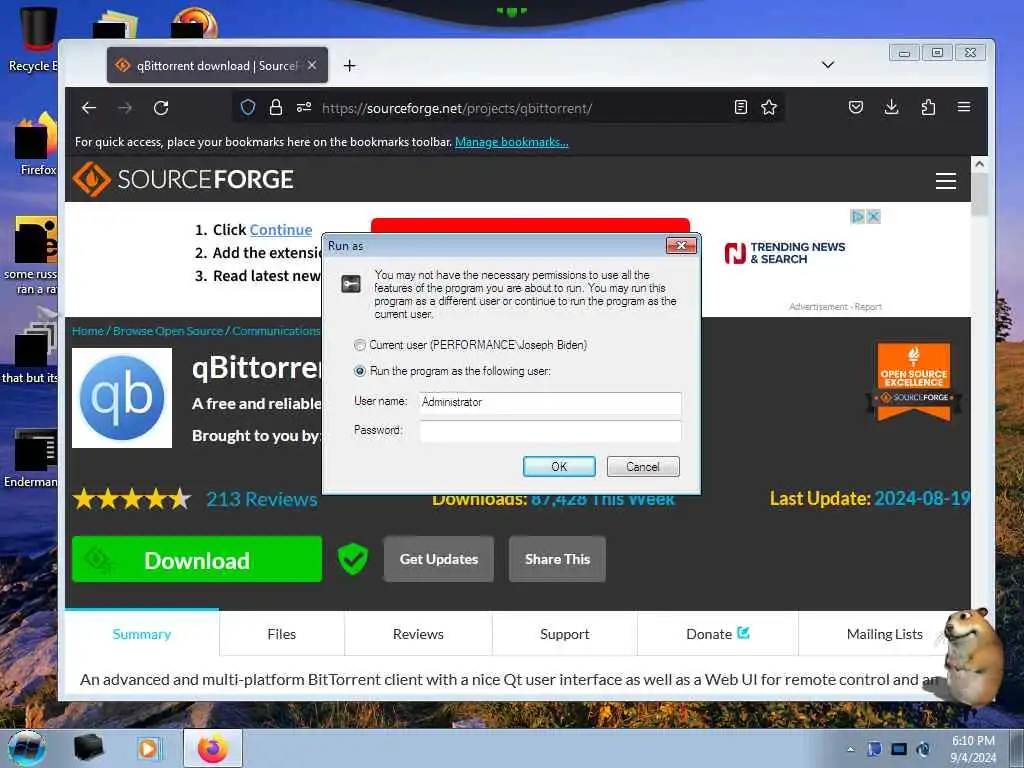The image size is (1024, 768).
Task: Open the Home breadcrumb link
Action: (x=88, y=331)
